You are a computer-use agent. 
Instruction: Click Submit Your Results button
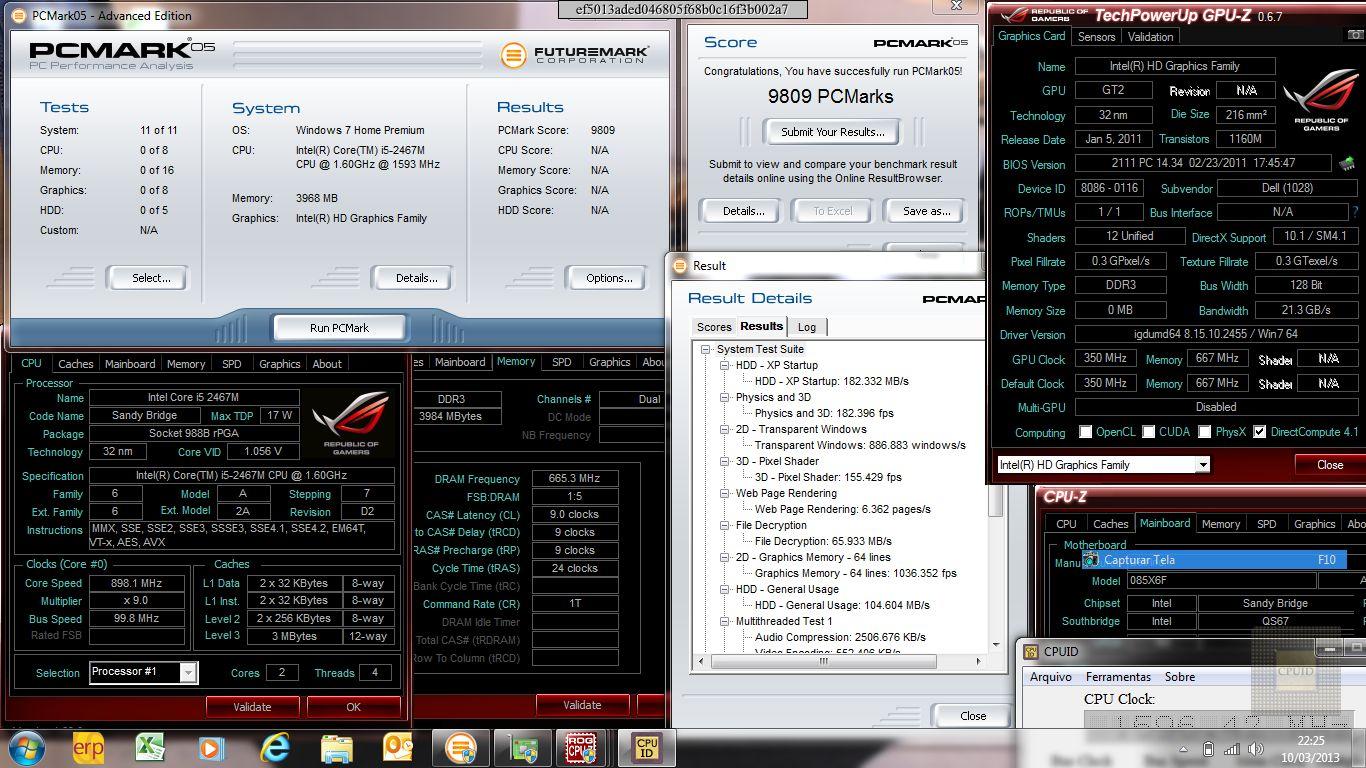coord(832,132)
